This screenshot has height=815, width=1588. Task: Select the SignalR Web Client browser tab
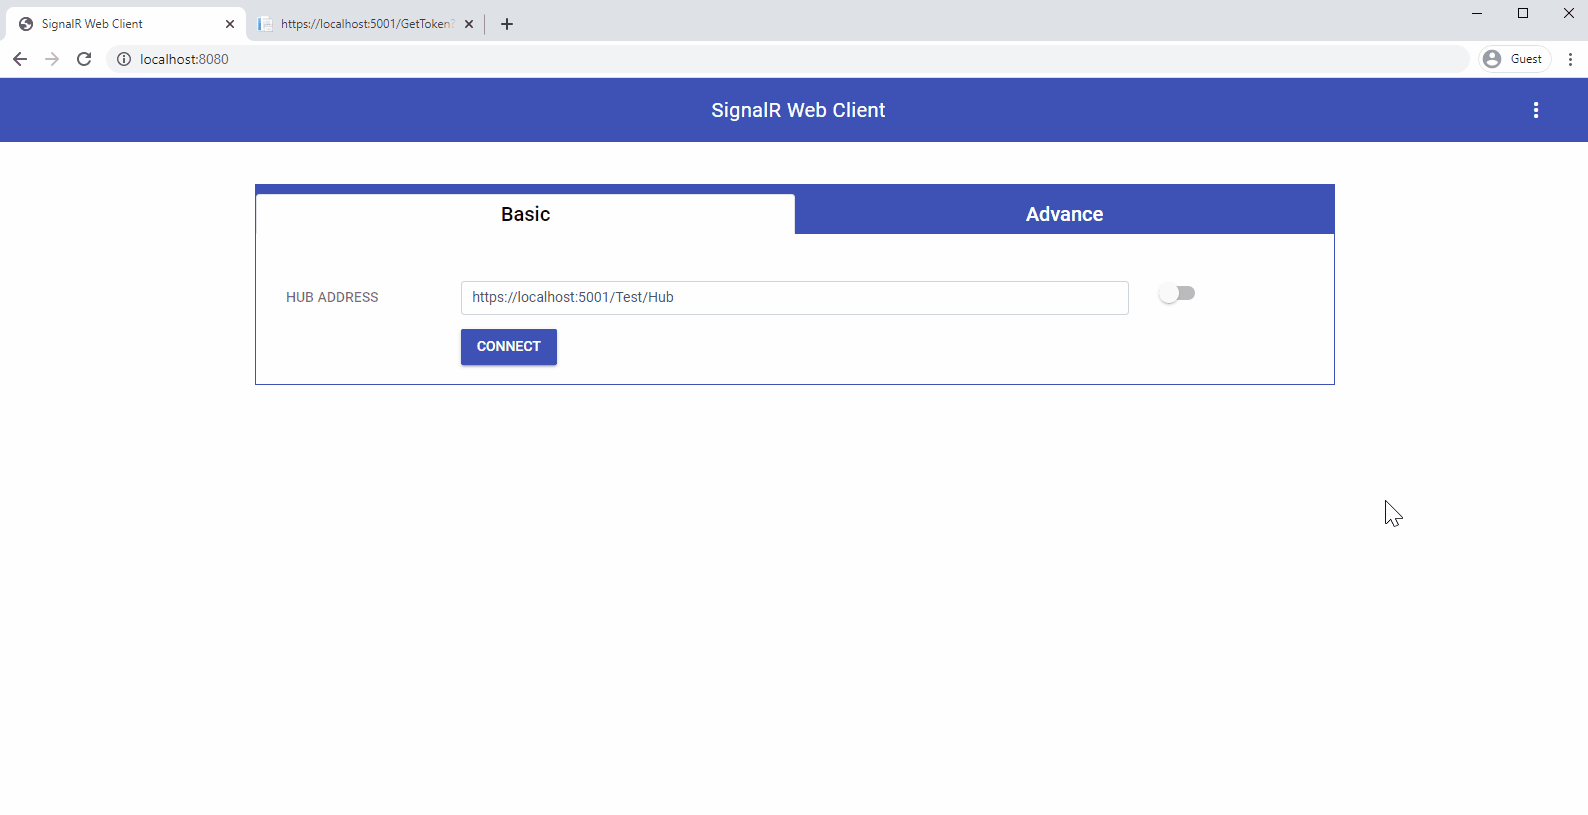click(125, 24)
